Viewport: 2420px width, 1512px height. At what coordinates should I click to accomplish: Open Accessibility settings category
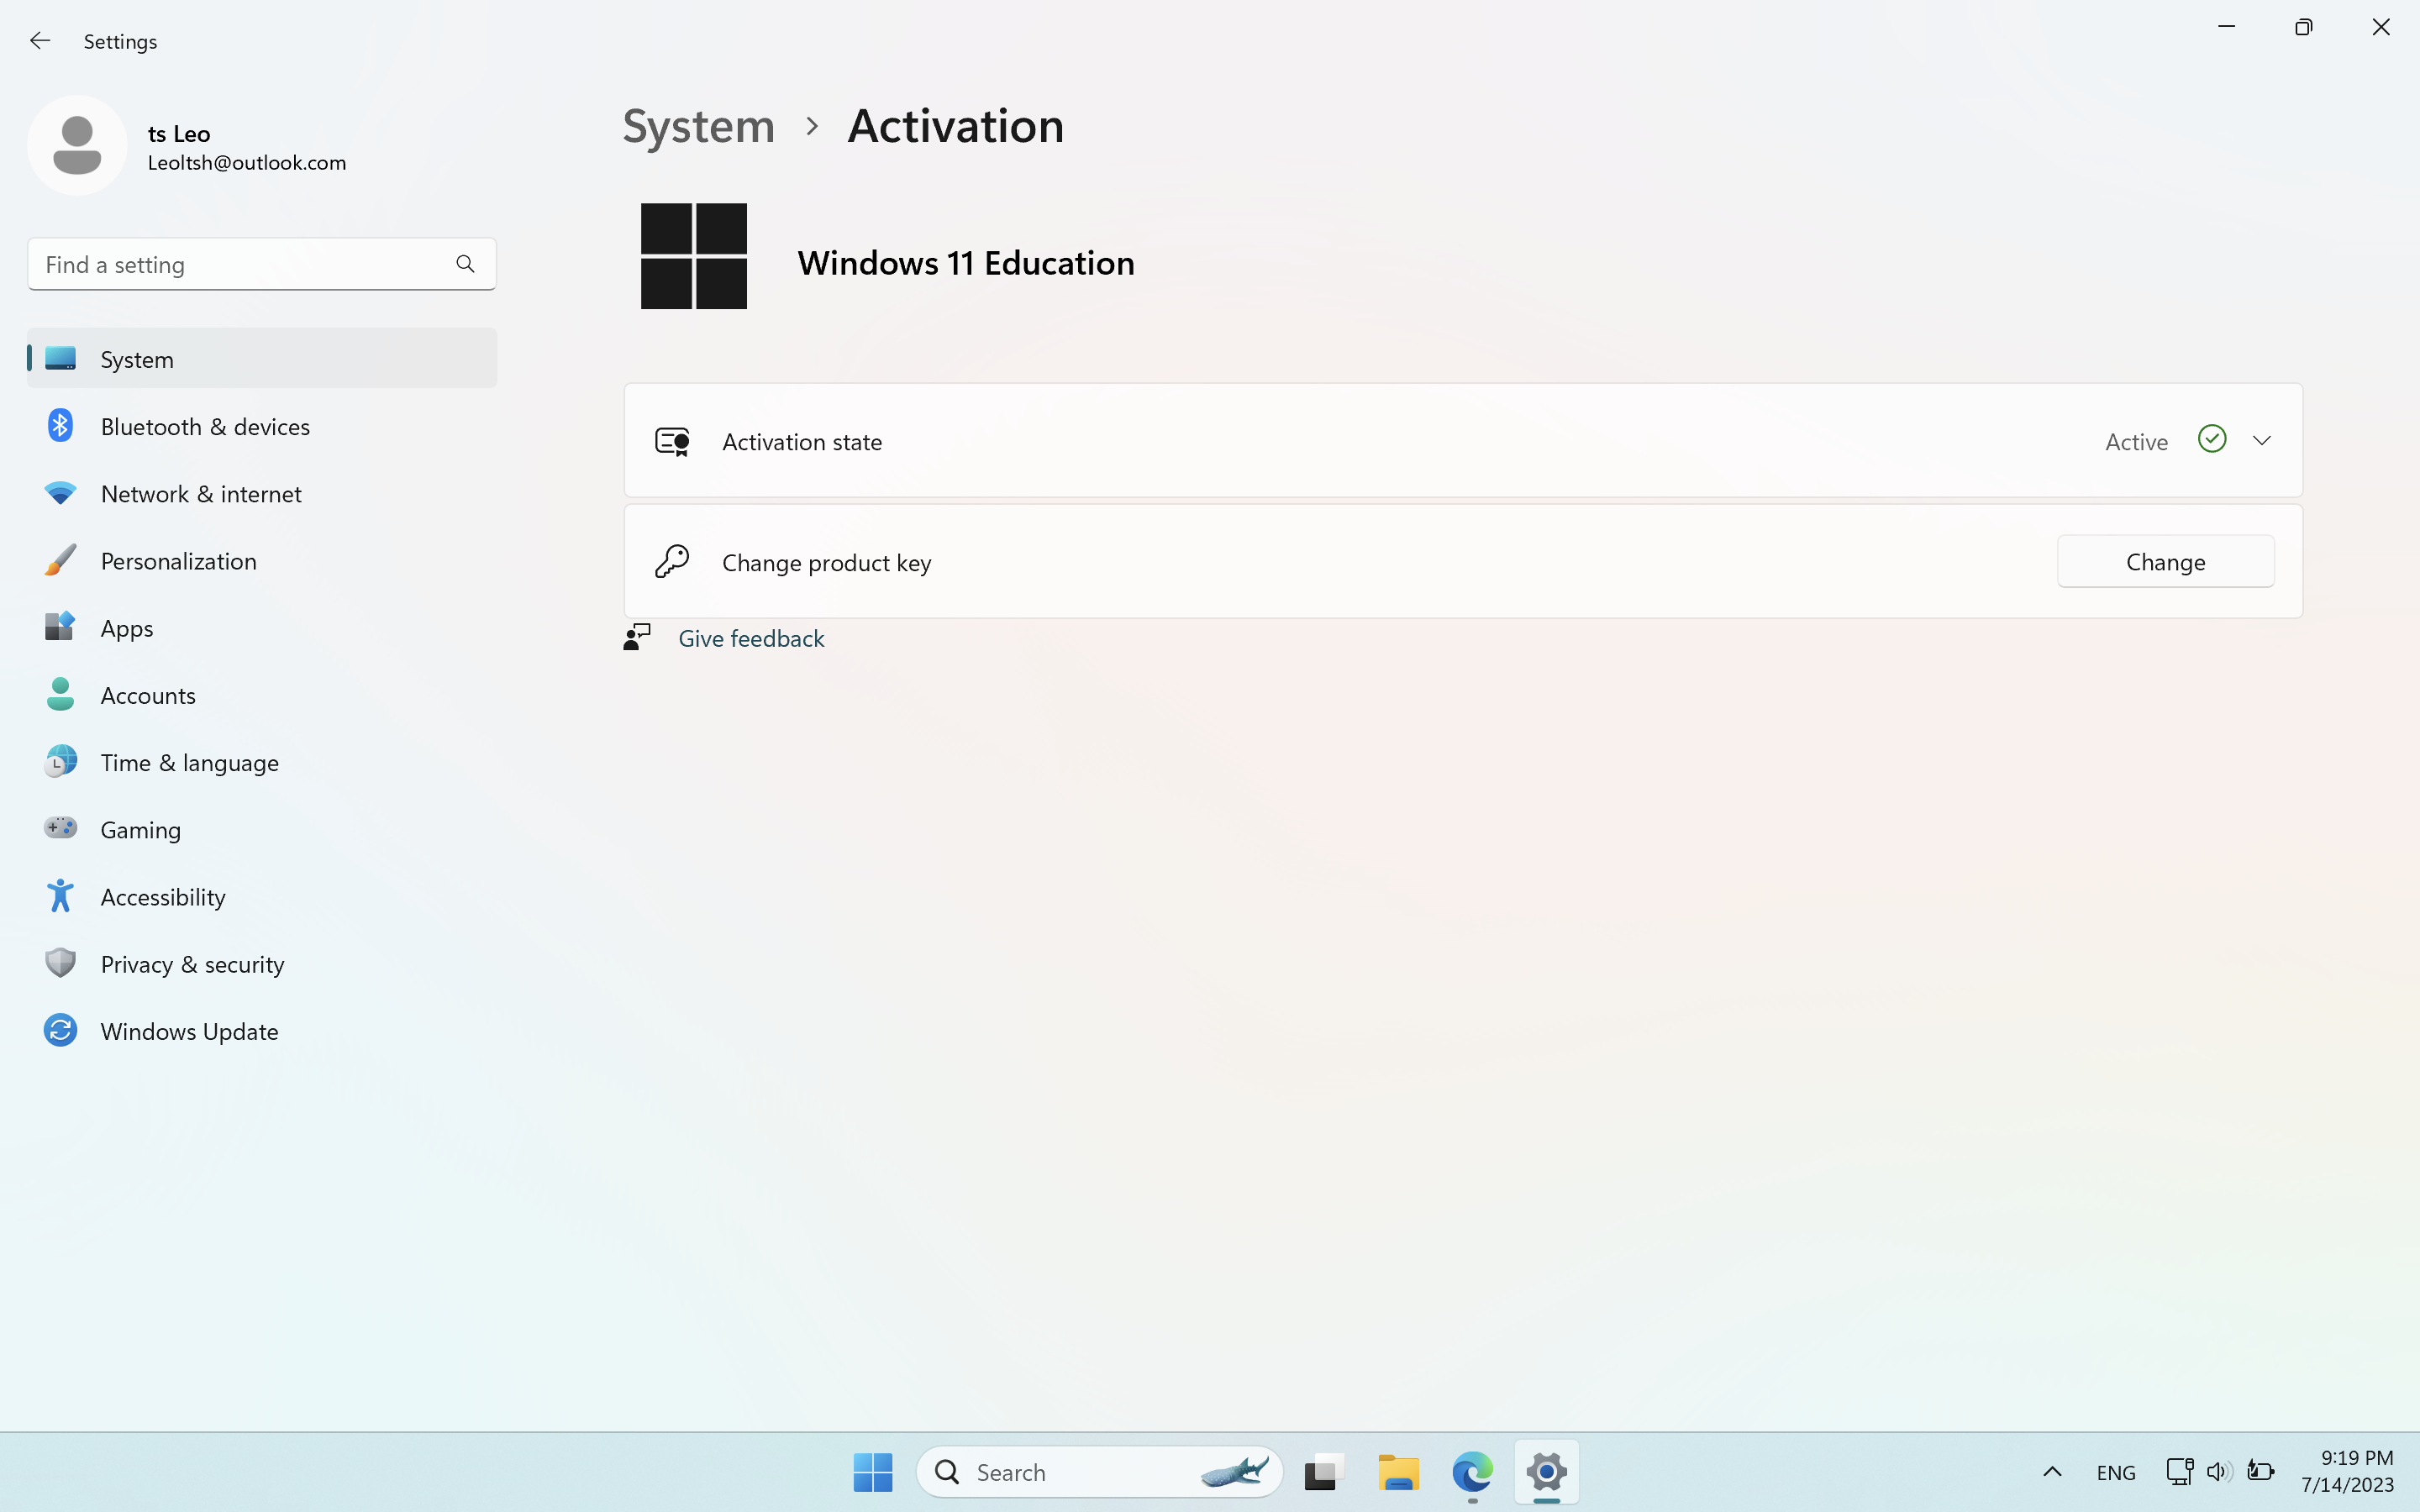pyautogui.click(x=163, y=897)
